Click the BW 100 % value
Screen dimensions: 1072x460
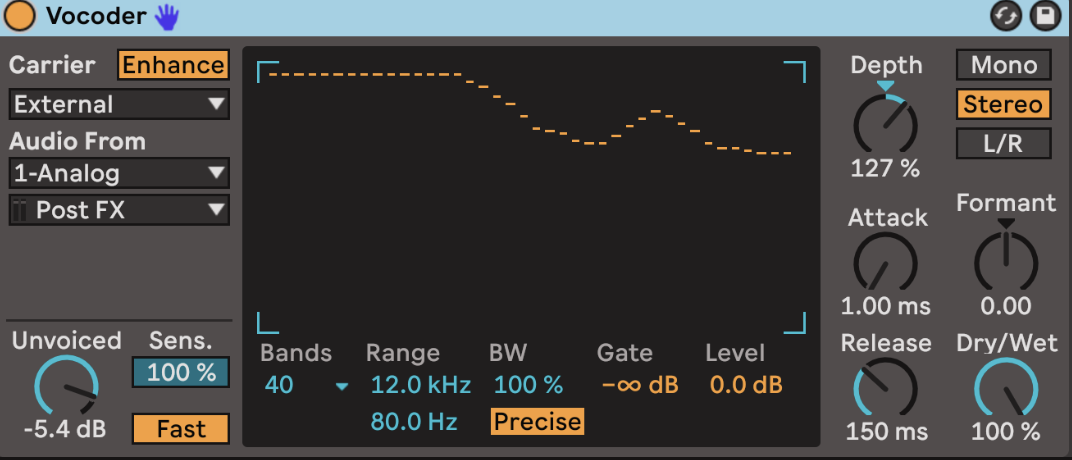(x=528, y=385)
